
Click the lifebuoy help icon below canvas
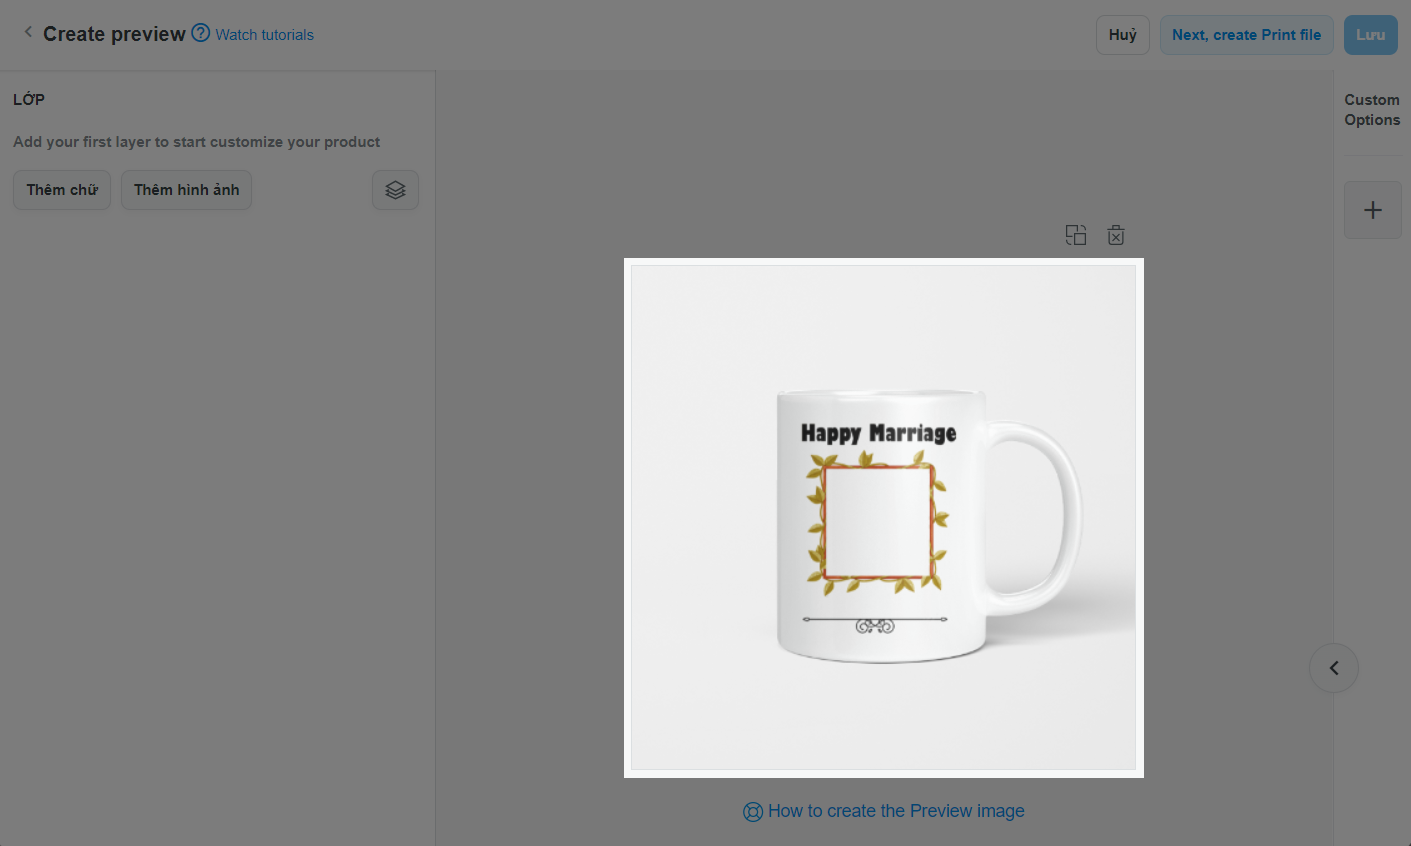coord(753,812)
